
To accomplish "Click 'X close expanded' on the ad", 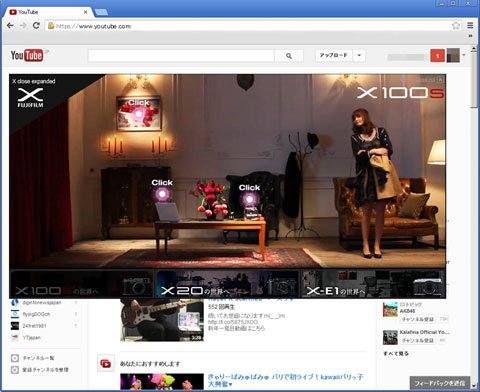I will pos(34,81).
